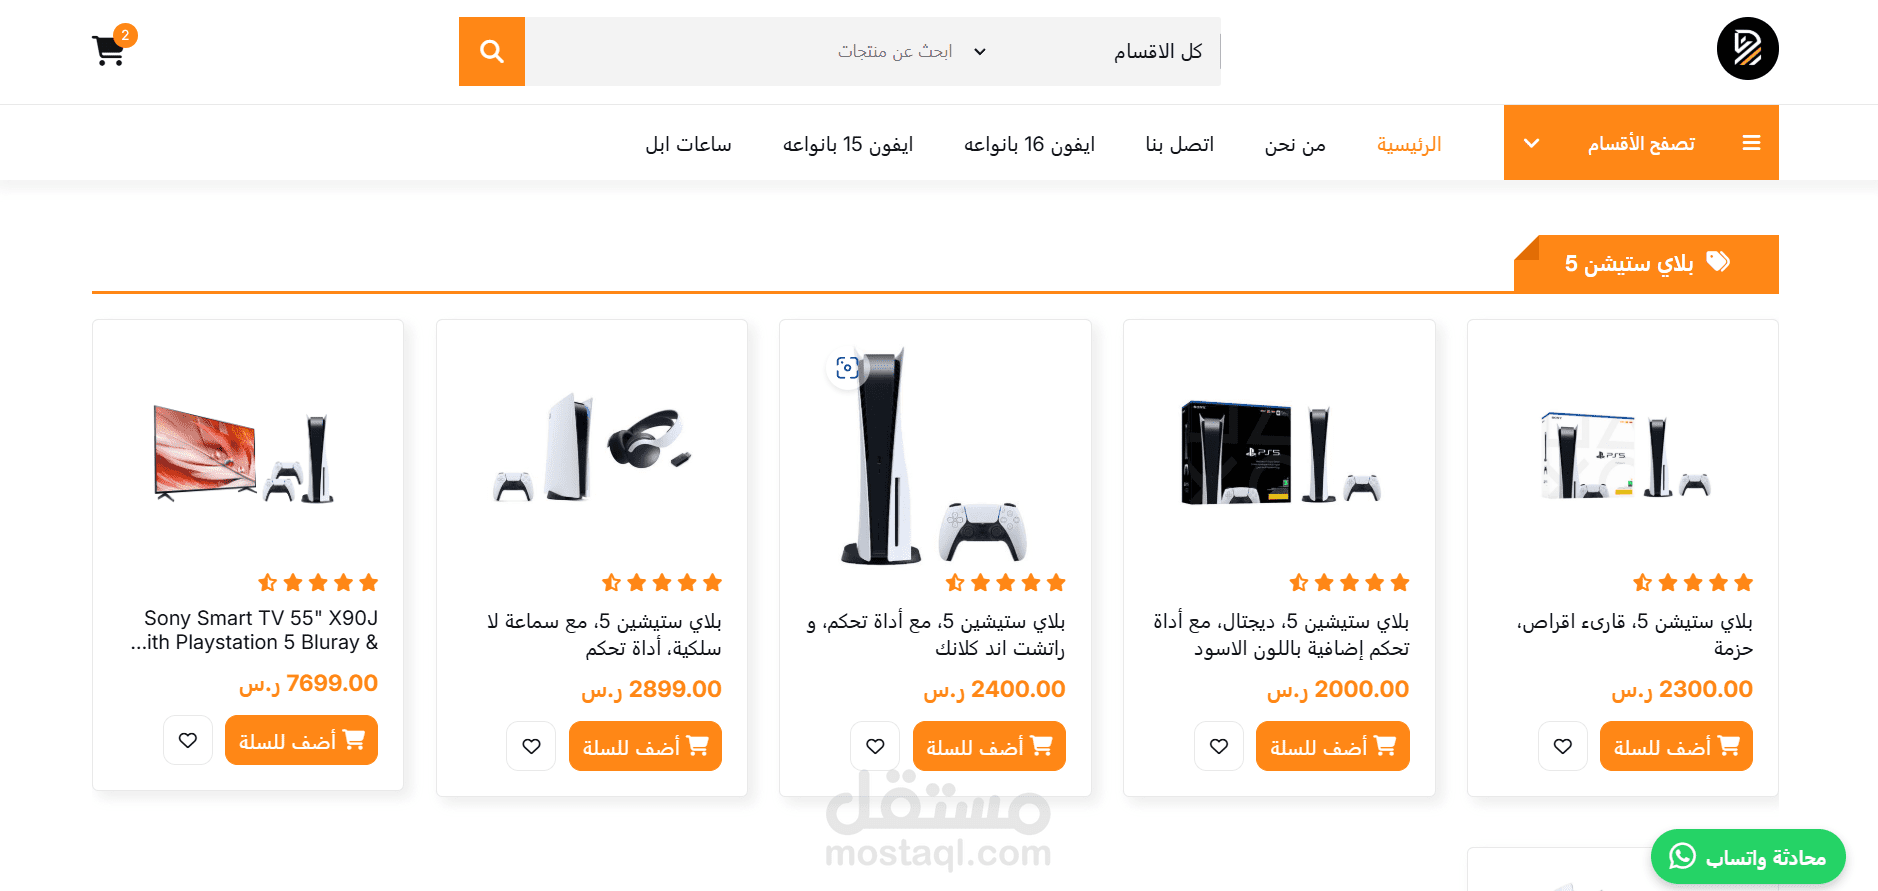Screen dimensions: 1878x891
Task: Click the ابحث عن منتجات search field
Action: [x=745, y=51]
